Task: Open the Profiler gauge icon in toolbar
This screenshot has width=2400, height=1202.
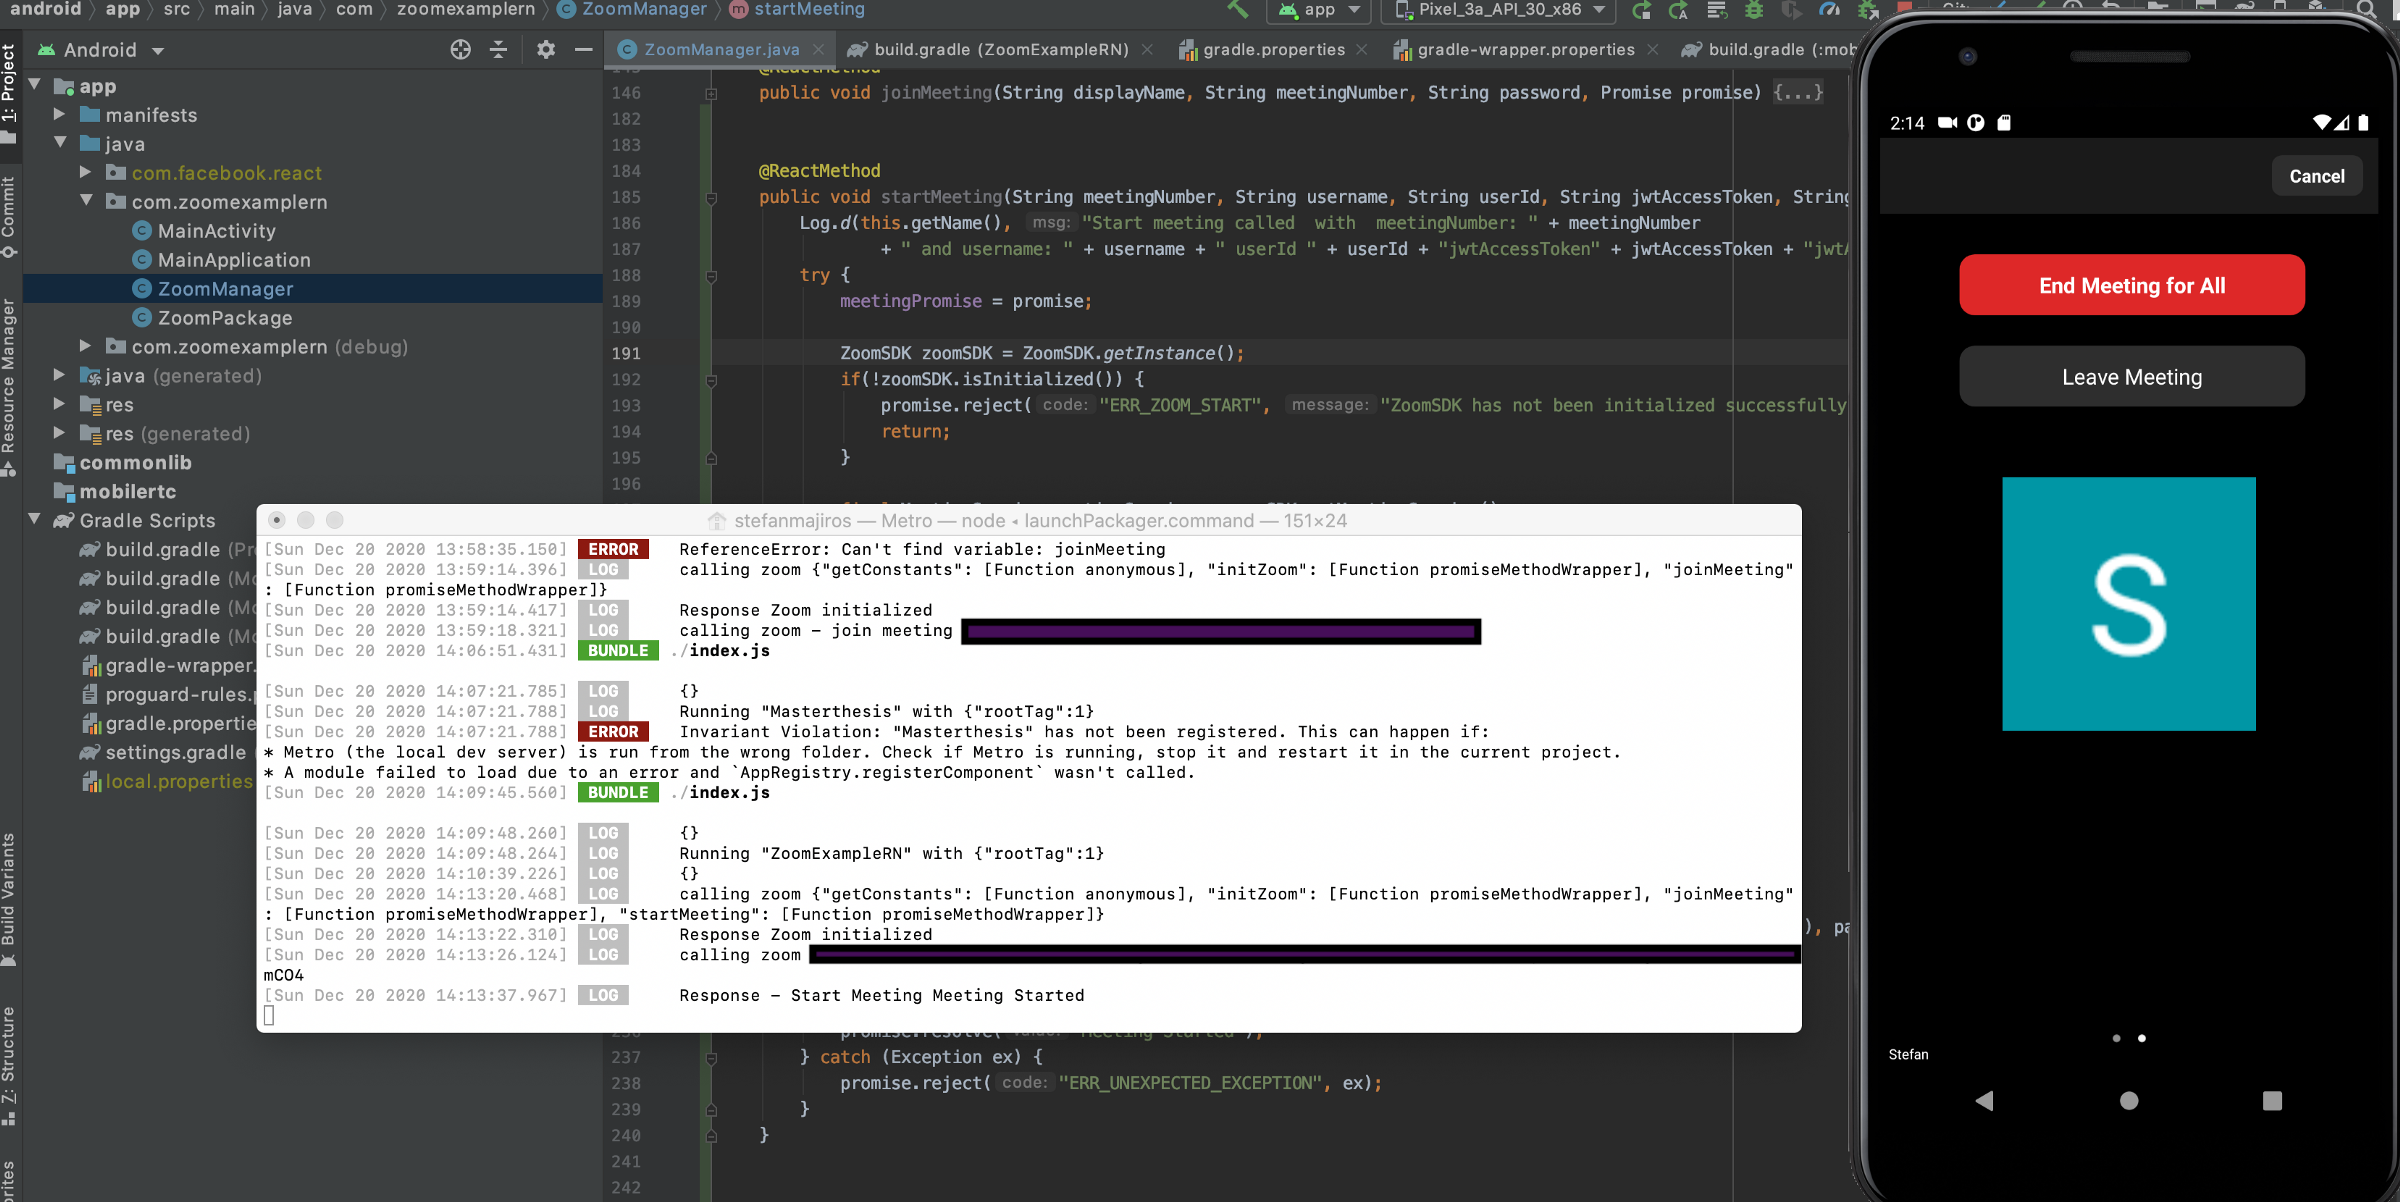Action: 1829,10
